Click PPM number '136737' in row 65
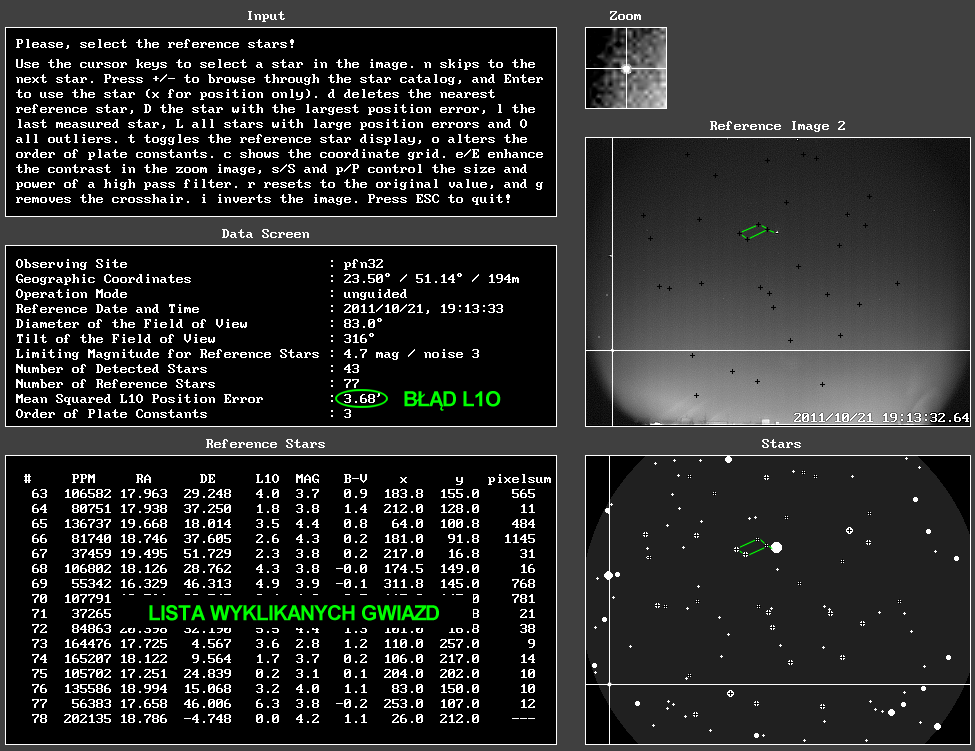 (88, 523)
